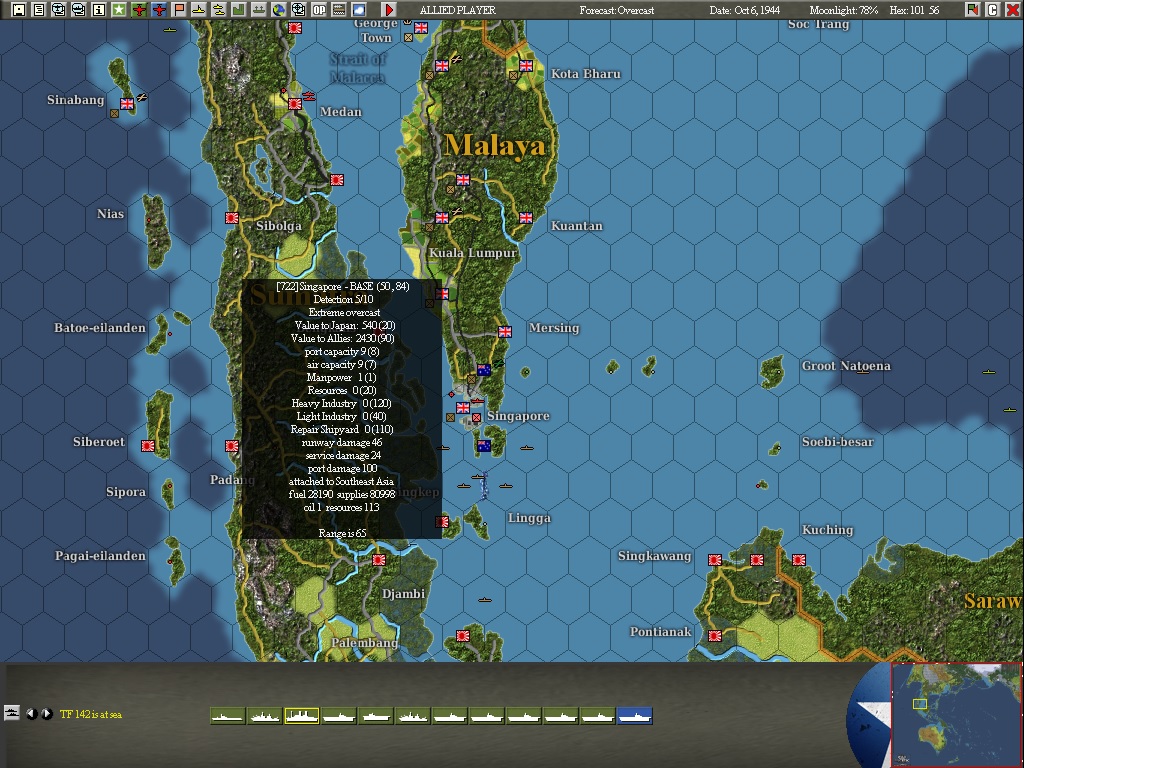The image size is (1152, 768).
Task: Click the 'Kuala Lumpur' map label
Action: [x=473, y=253]
